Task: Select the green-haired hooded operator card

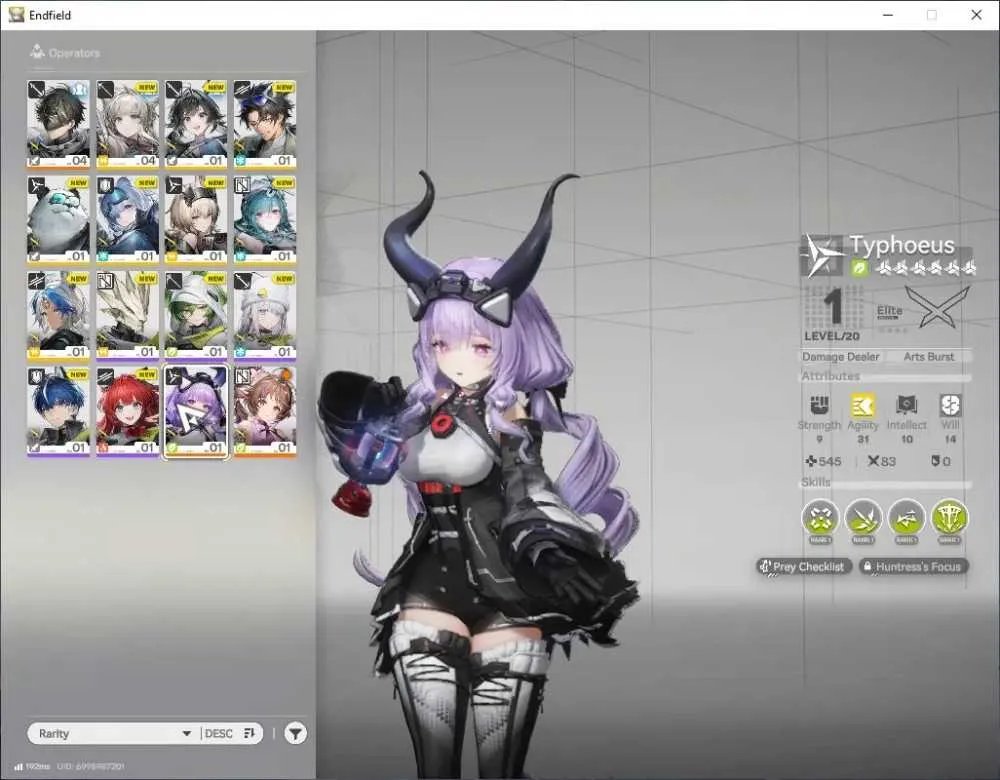Action: click(x=196, y=315)
